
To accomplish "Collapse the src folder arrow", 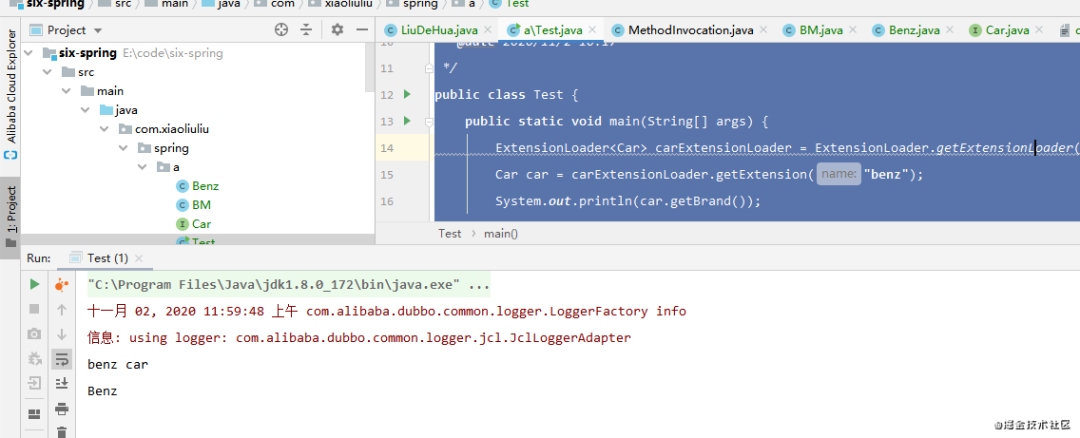I will point(47,72).
